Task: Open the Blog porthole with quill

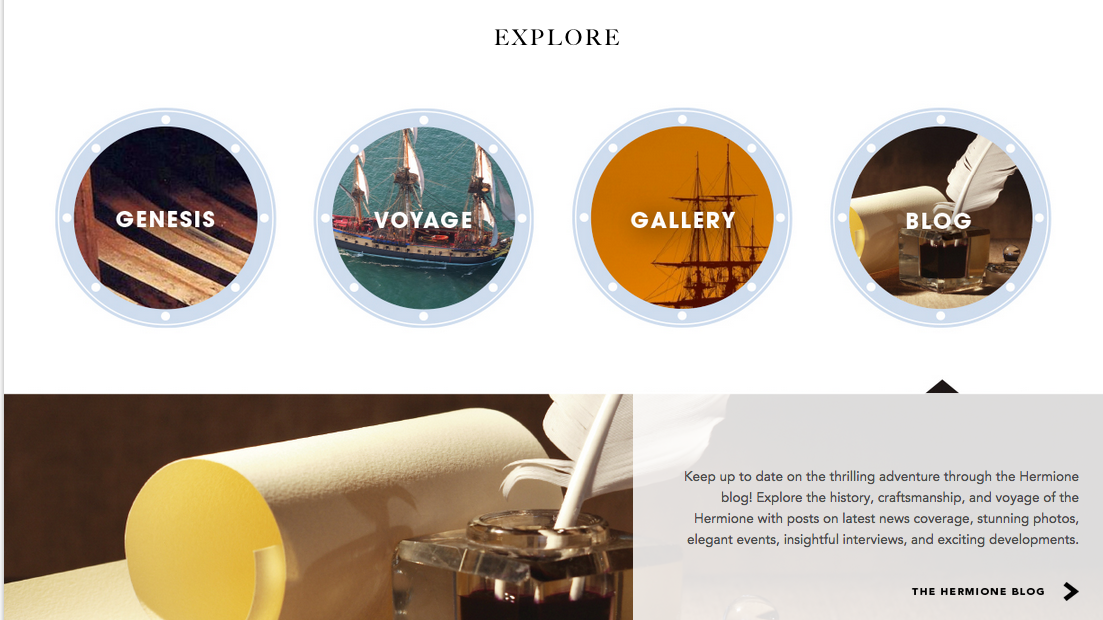Action: click(941, 217)
